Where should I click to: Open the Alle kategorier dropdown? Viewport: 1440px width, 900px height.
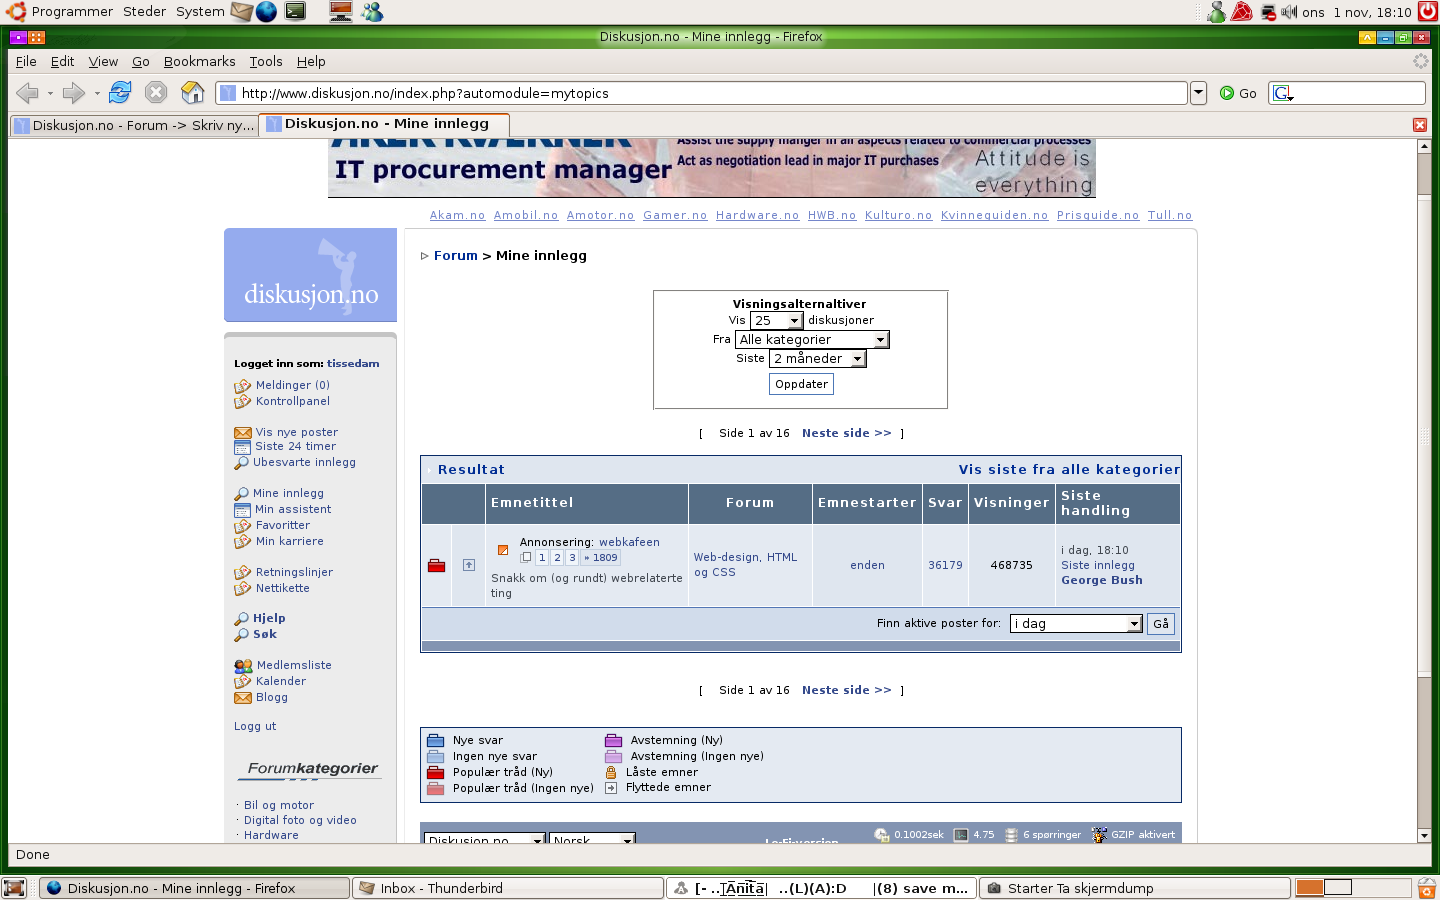click(812, 340)
